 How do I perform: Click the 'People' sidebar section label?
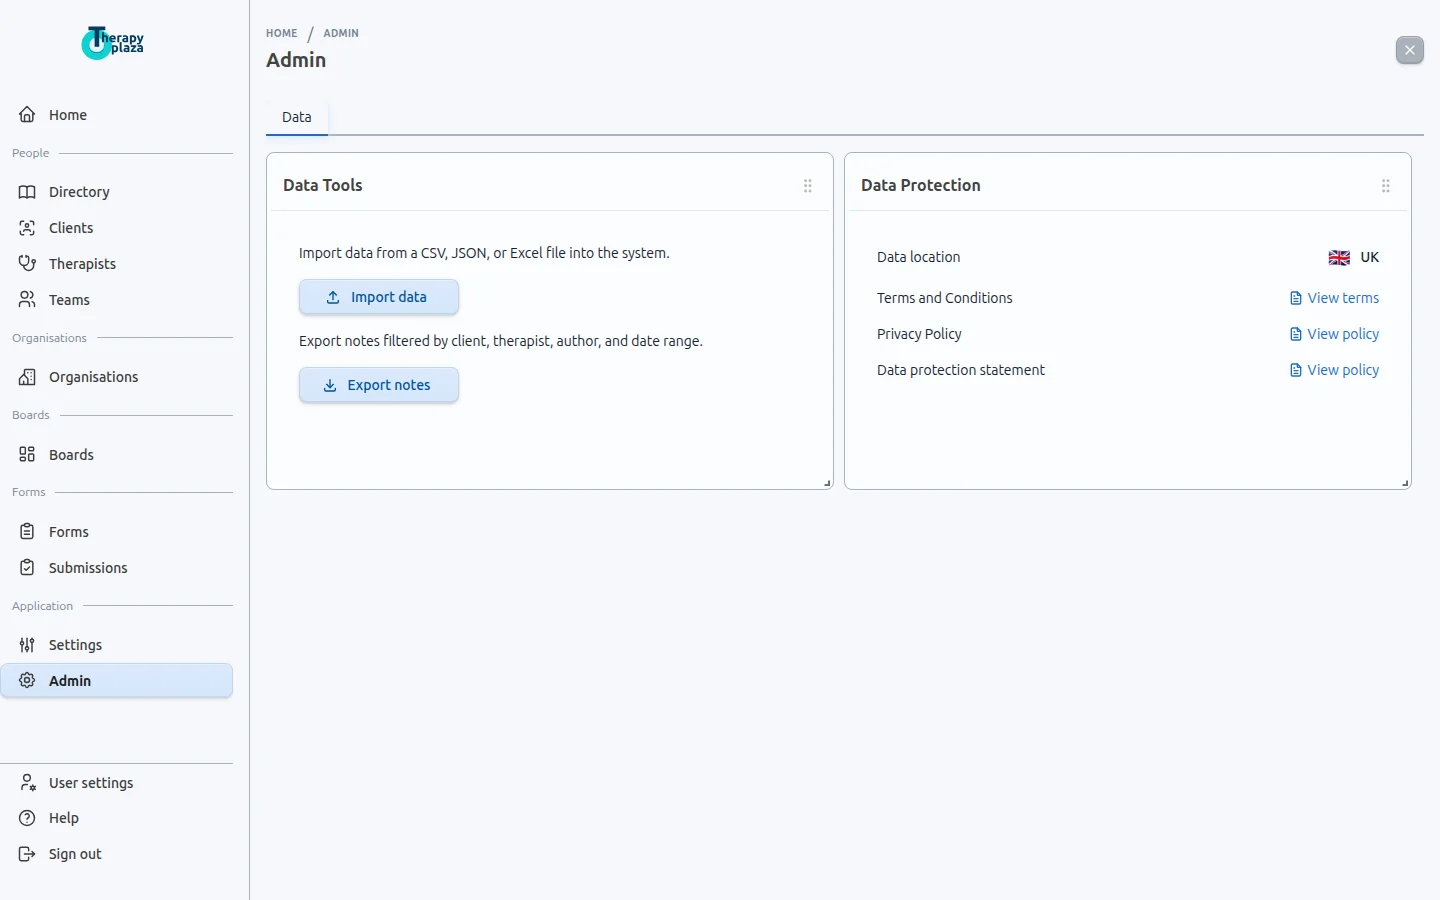(31, 153)
